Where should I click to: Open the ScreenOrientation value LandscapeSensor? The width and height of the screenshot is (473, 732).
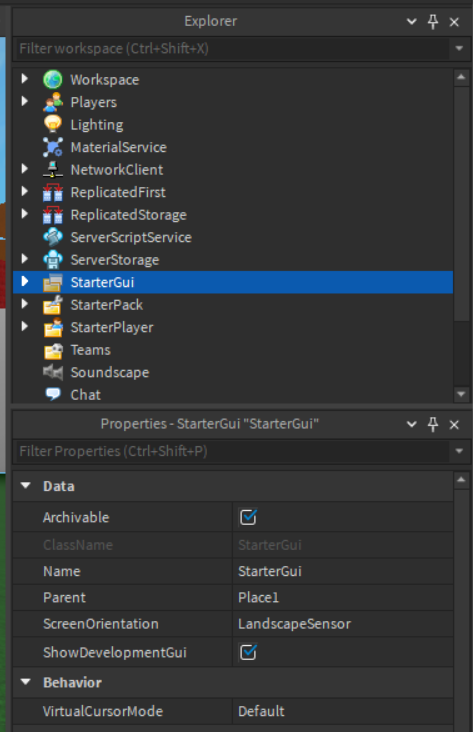pos(343,624)
